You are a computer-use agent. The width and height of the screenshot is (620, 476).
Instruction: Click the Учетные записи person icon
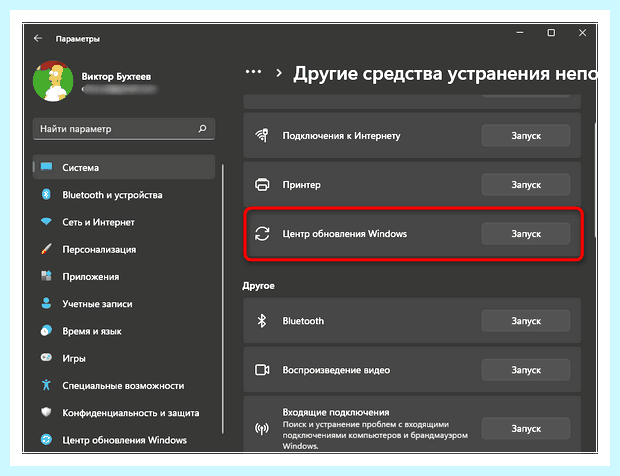click(46, 303)
